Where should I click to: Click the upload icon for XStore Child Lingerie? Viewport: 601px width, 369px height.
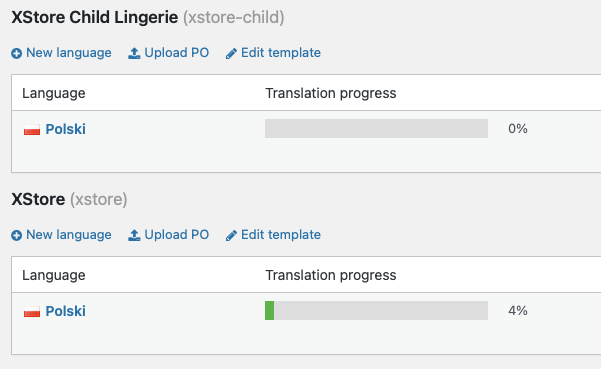[x=134, y=53]
